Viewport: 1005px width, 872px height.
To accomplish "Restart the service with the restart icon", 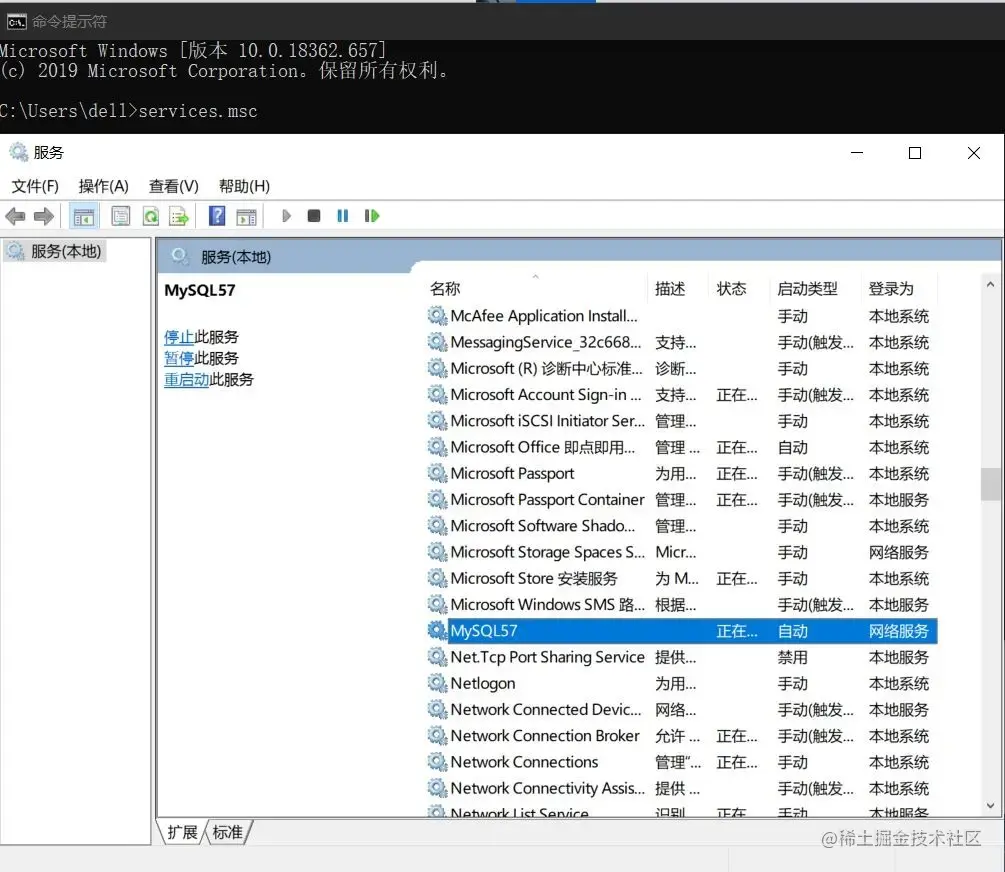I will [372, 216].
